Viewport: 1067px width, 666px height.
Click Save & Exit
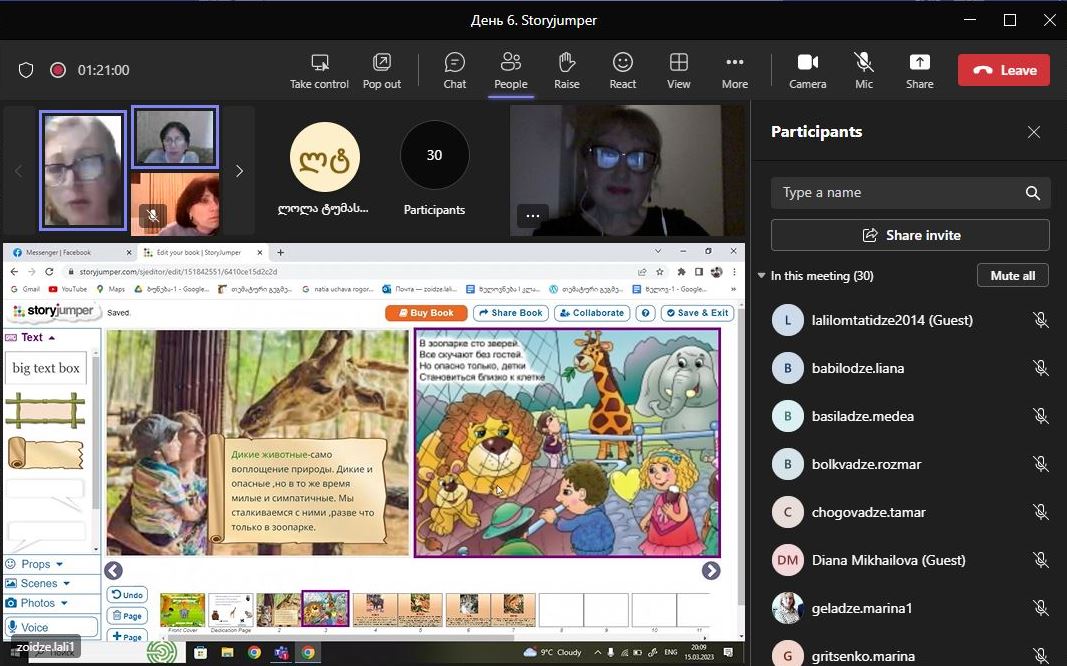pos(697,313)
